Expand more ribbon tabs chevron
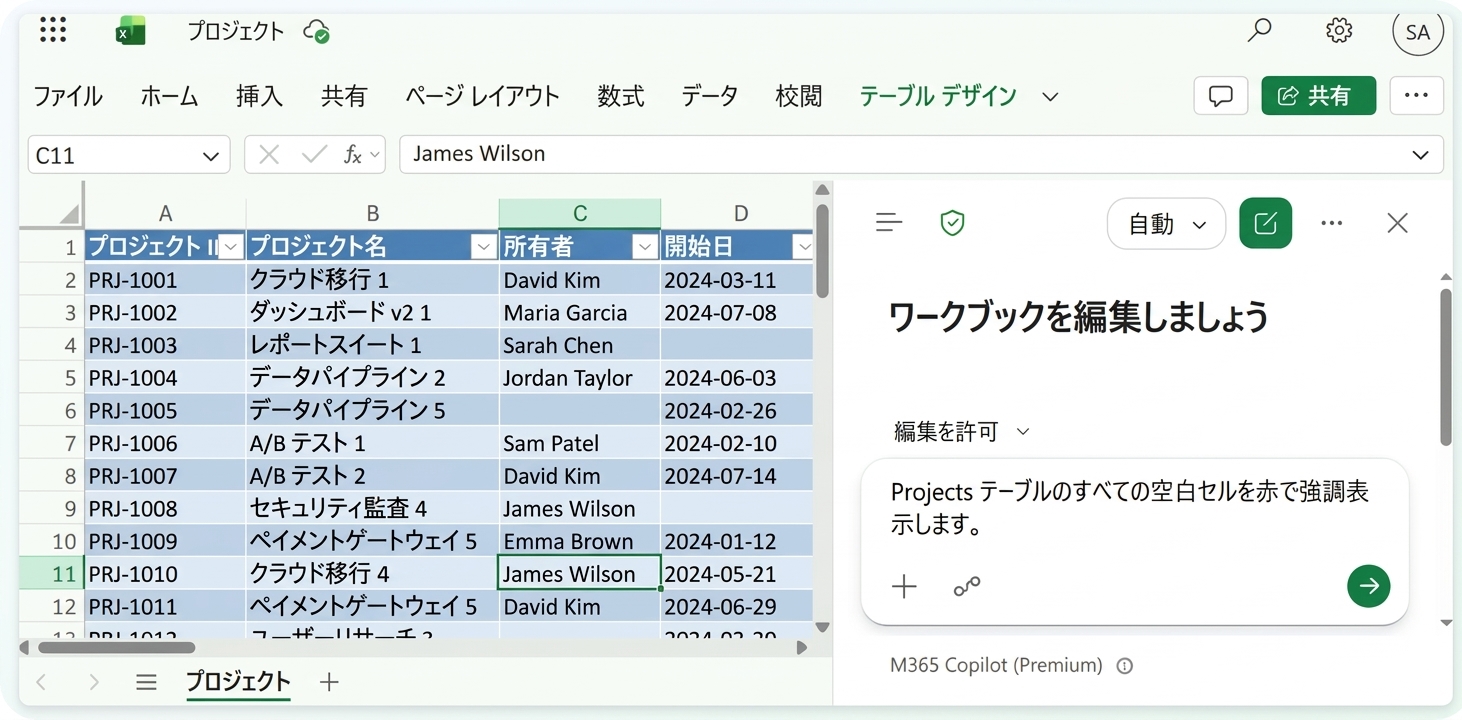This screenshot has height=720, width=1462. pos(1050,97)
